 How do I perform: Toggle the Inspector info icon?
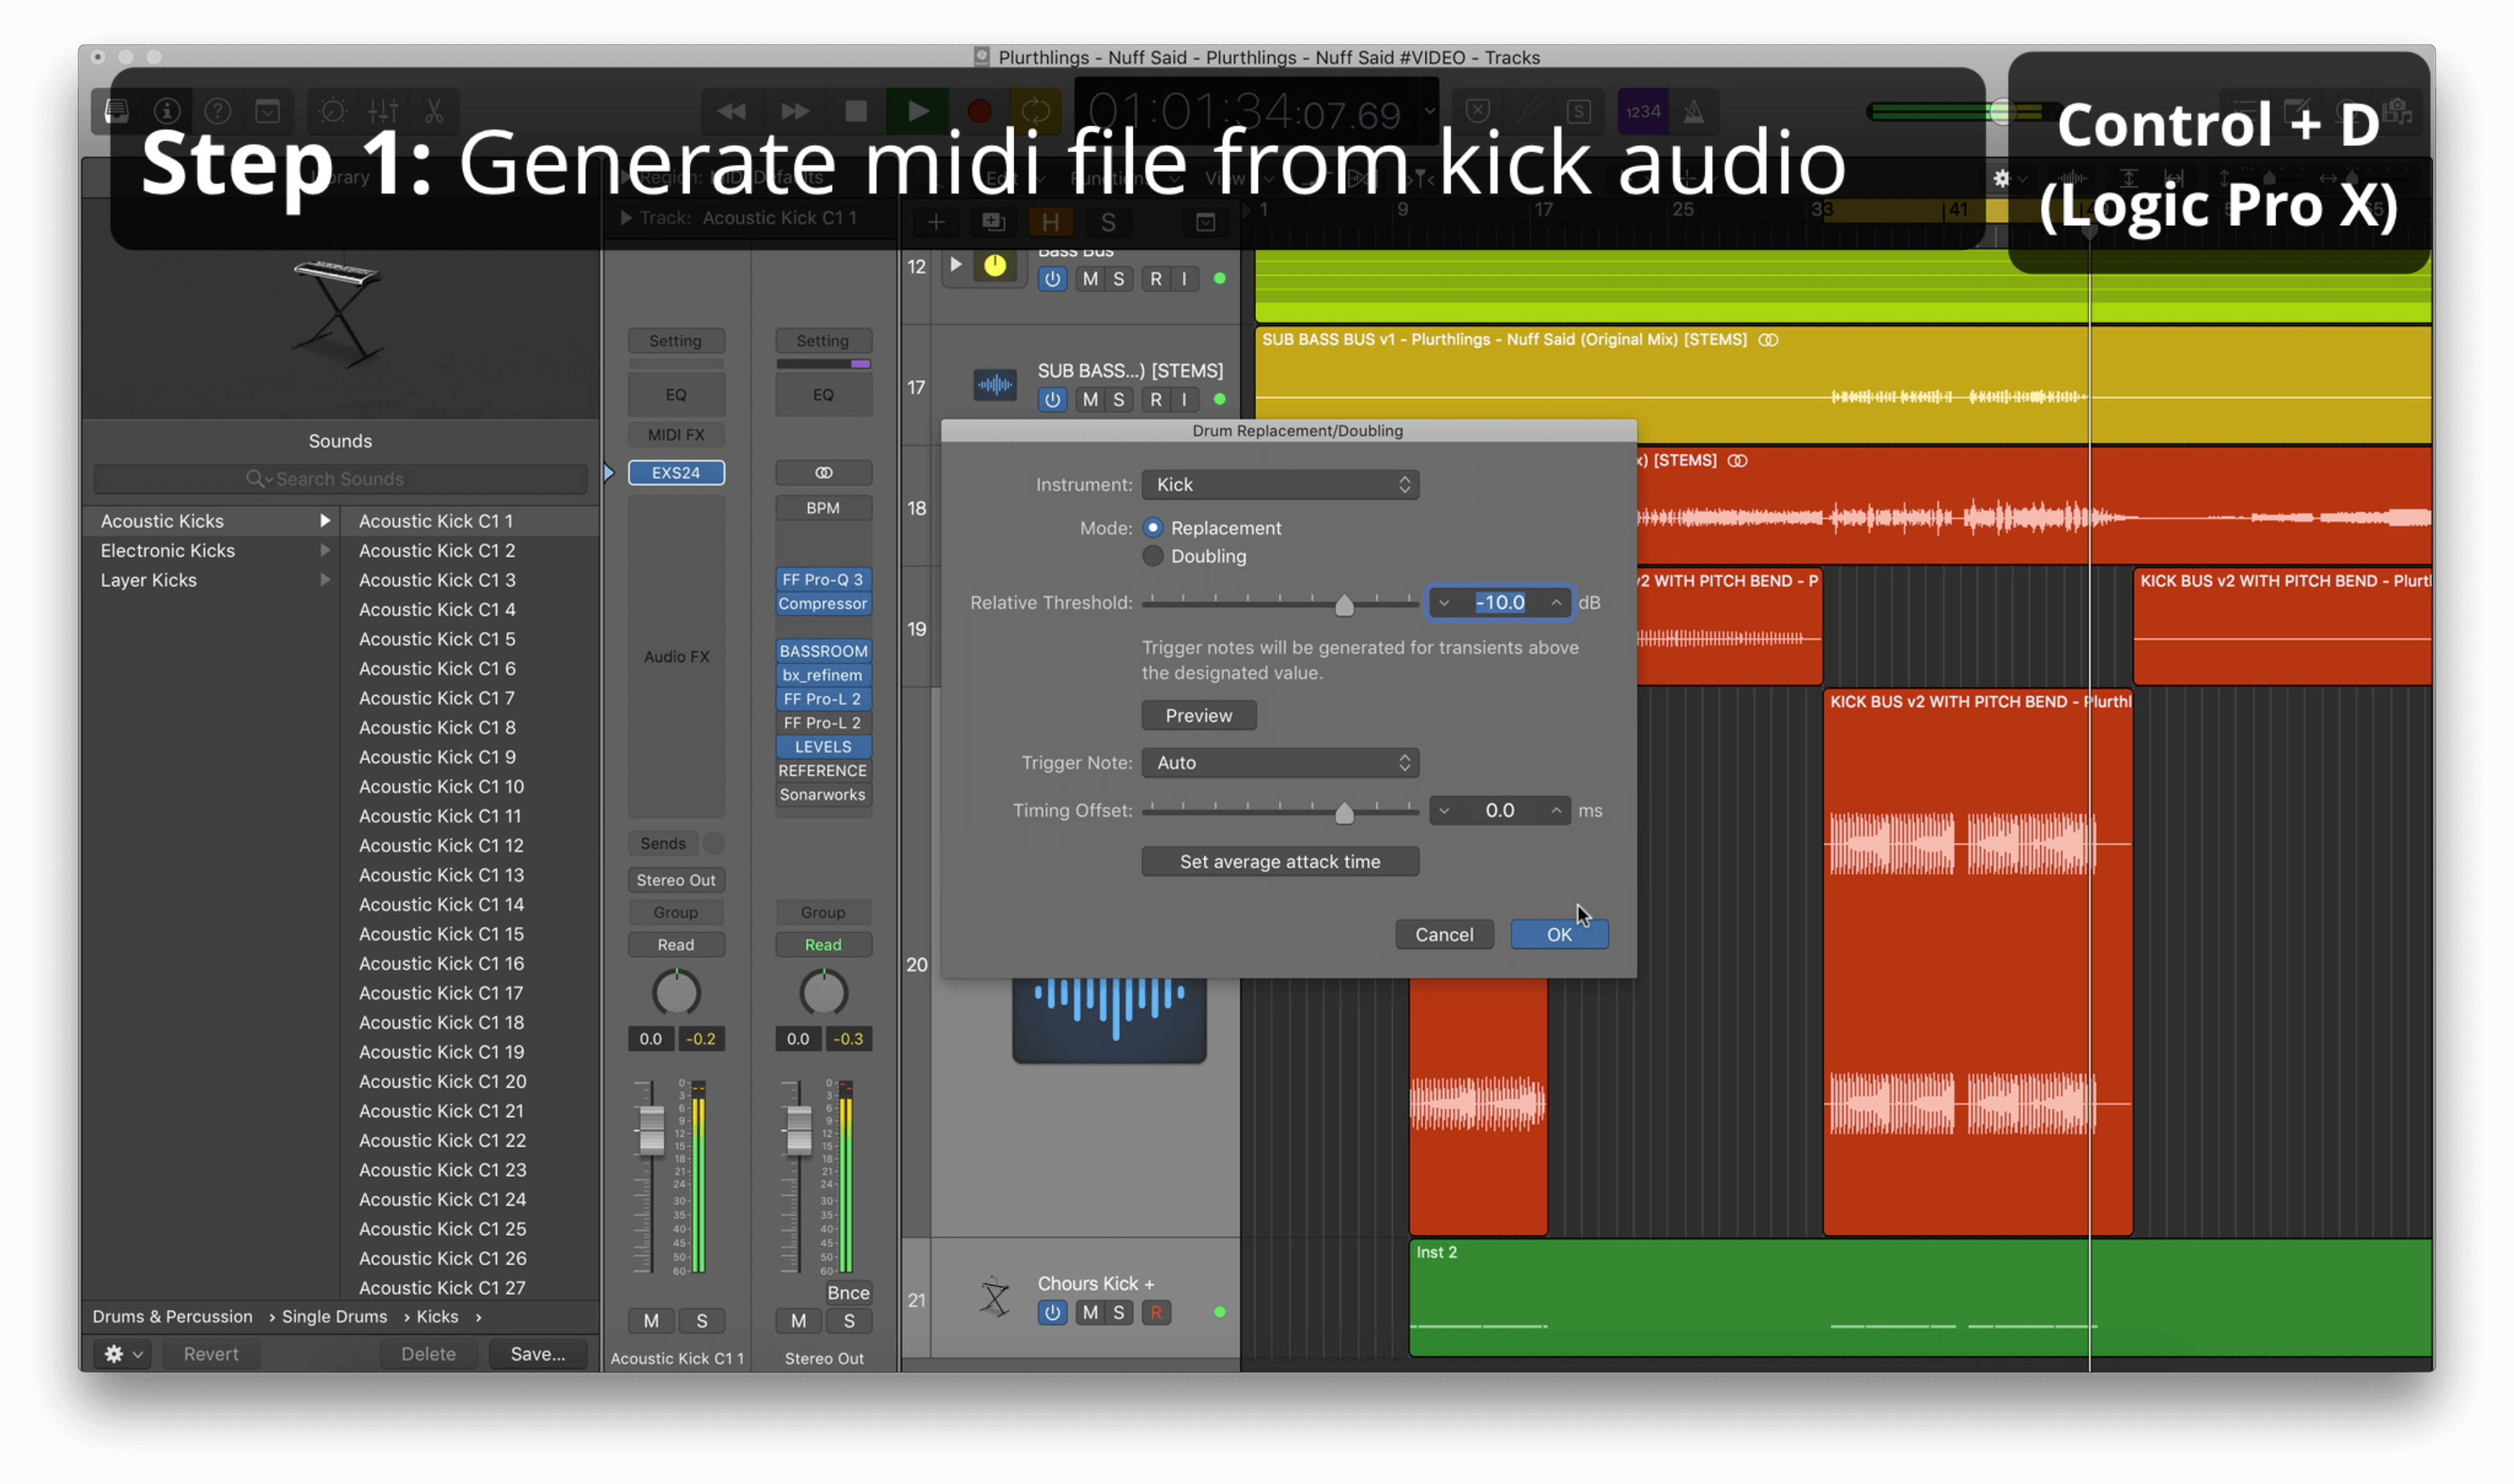(x=167, y=111)
